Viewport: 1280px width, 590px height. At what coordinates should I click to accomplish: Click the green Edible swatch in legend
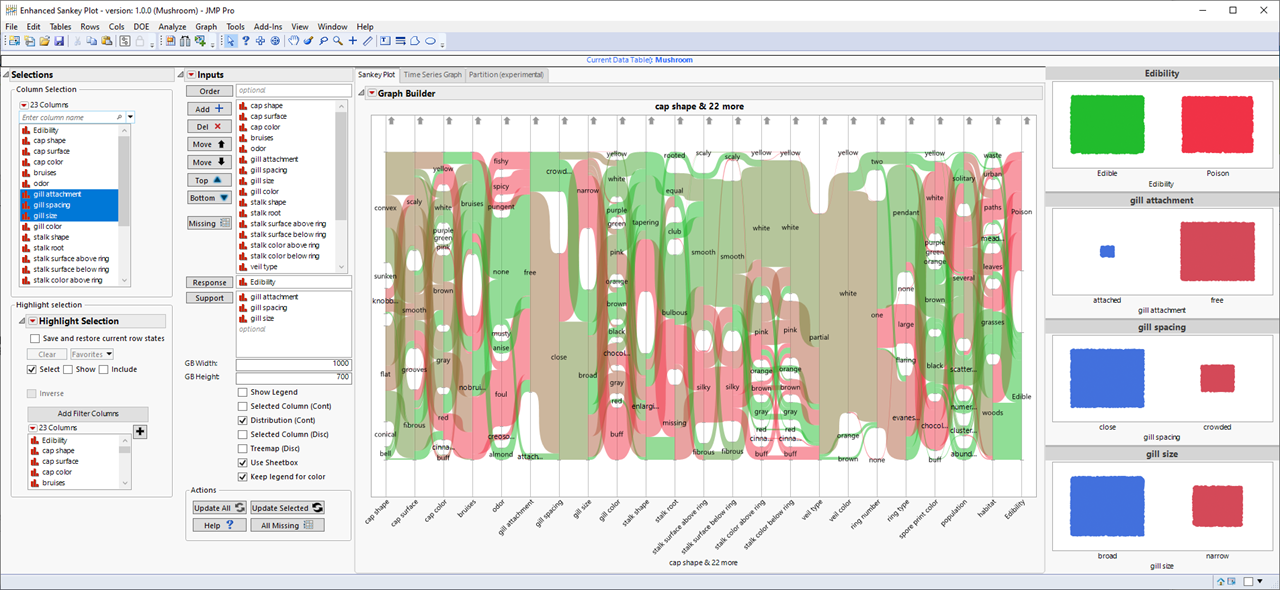coord(1107,124)
